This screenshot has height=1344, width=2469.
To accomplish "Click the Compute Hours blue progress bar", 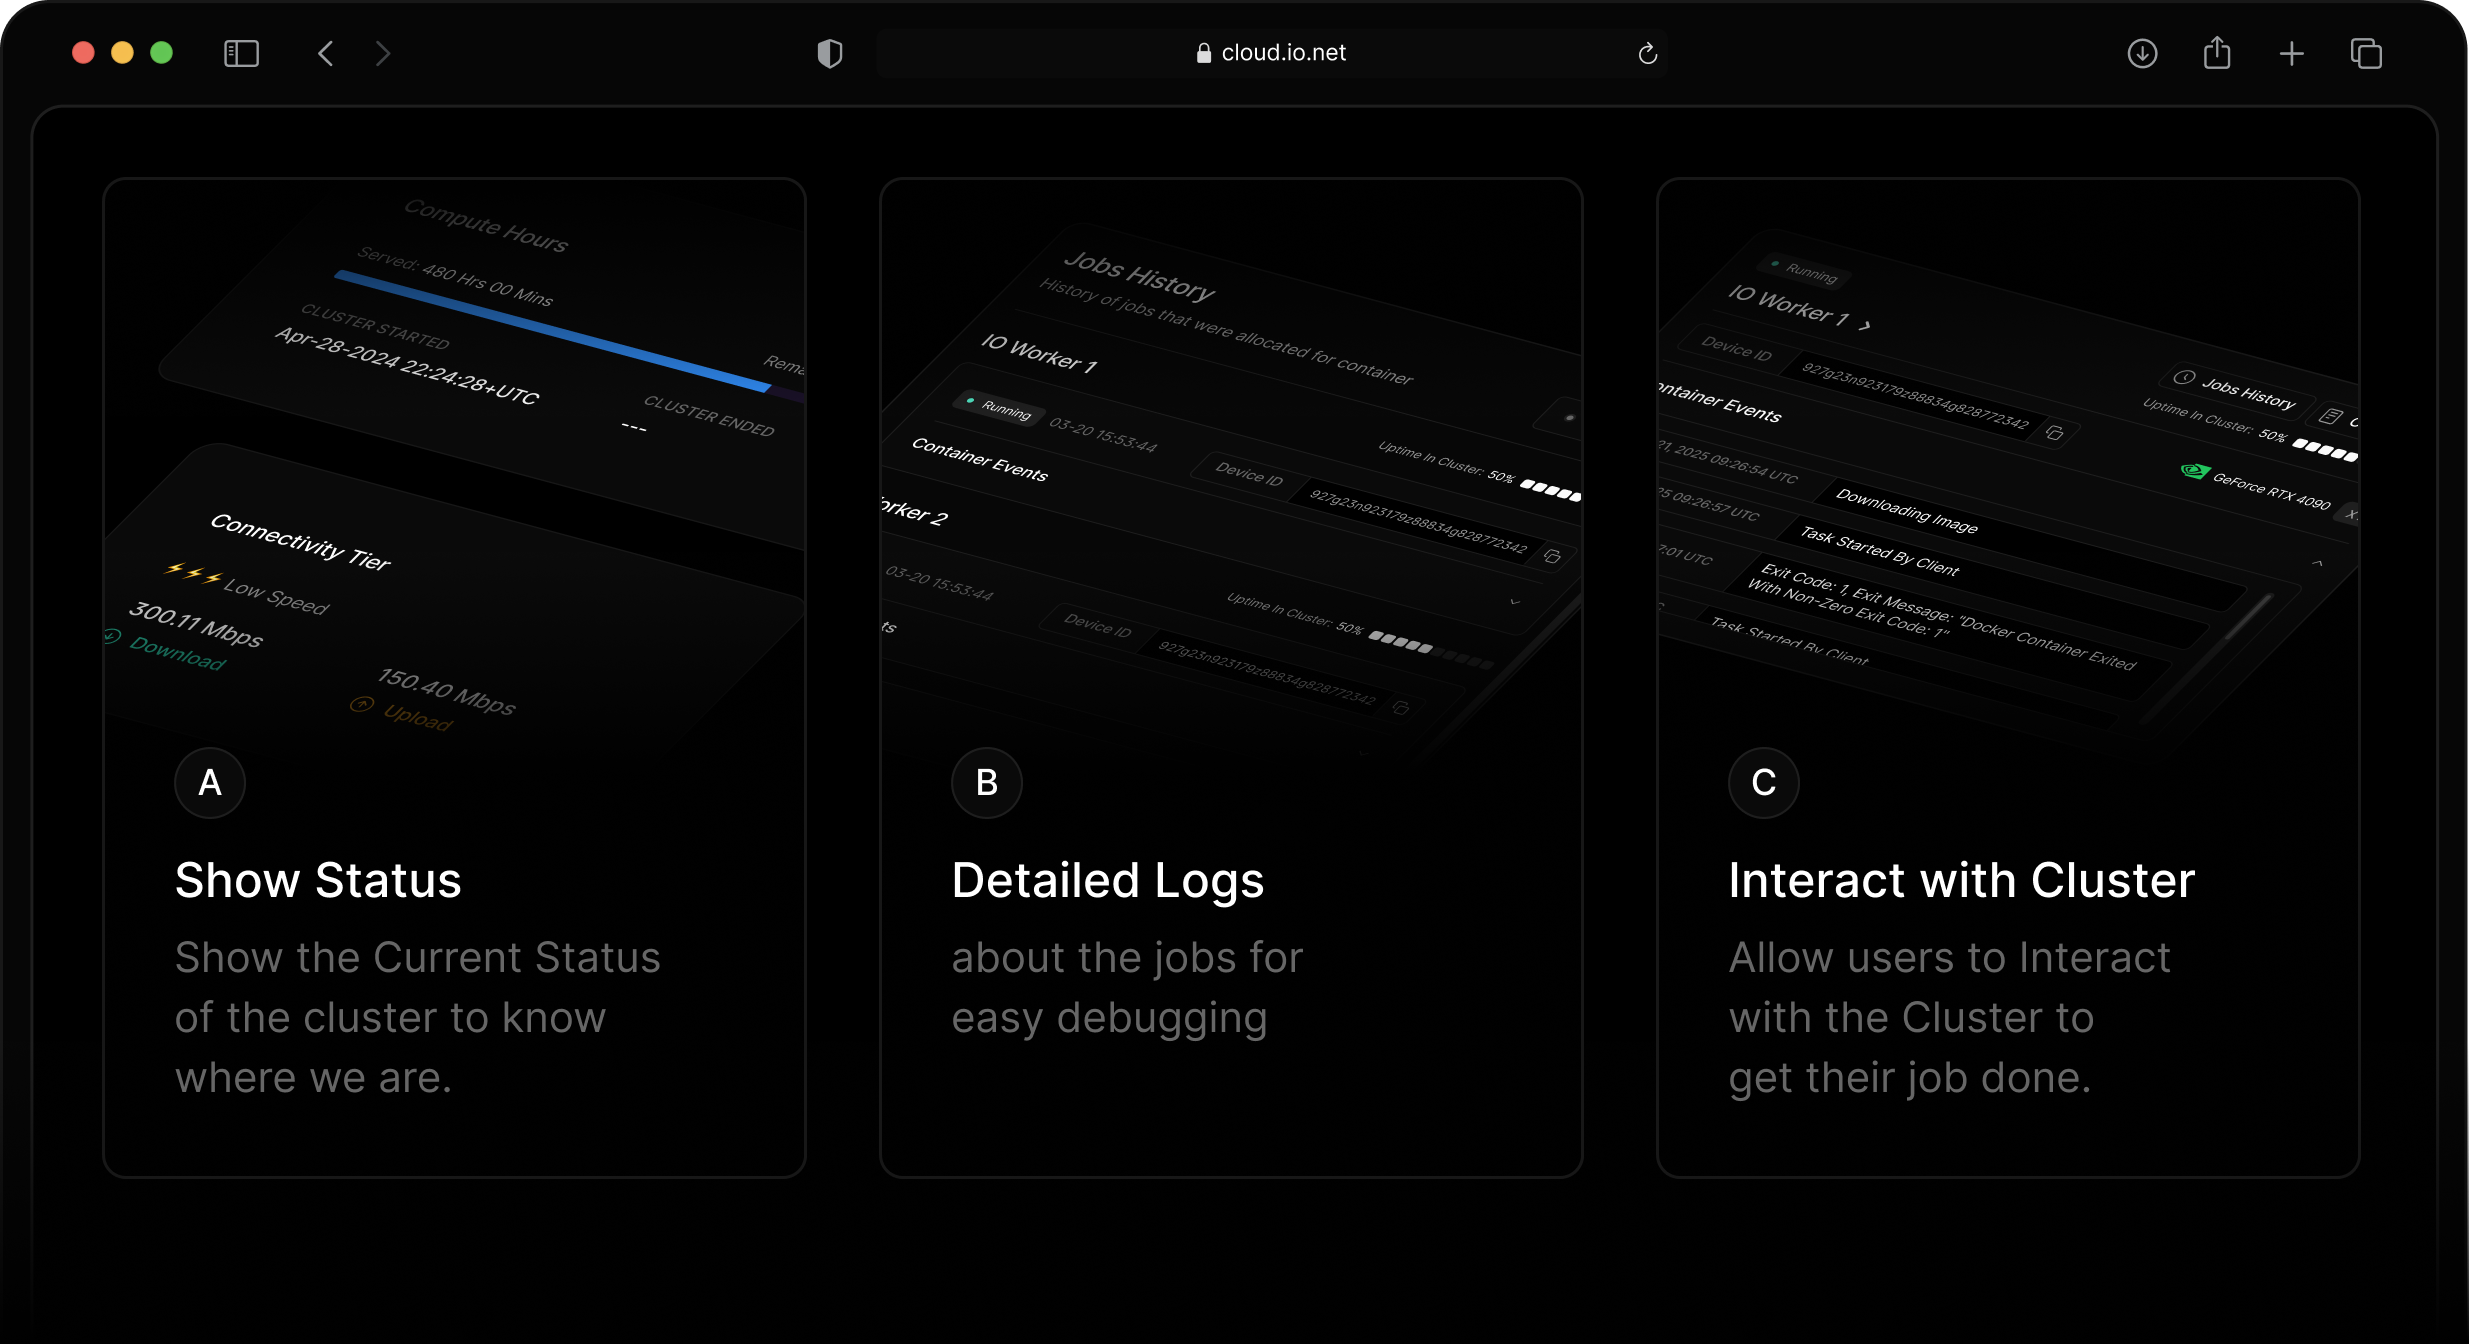I will click(552, 329).
